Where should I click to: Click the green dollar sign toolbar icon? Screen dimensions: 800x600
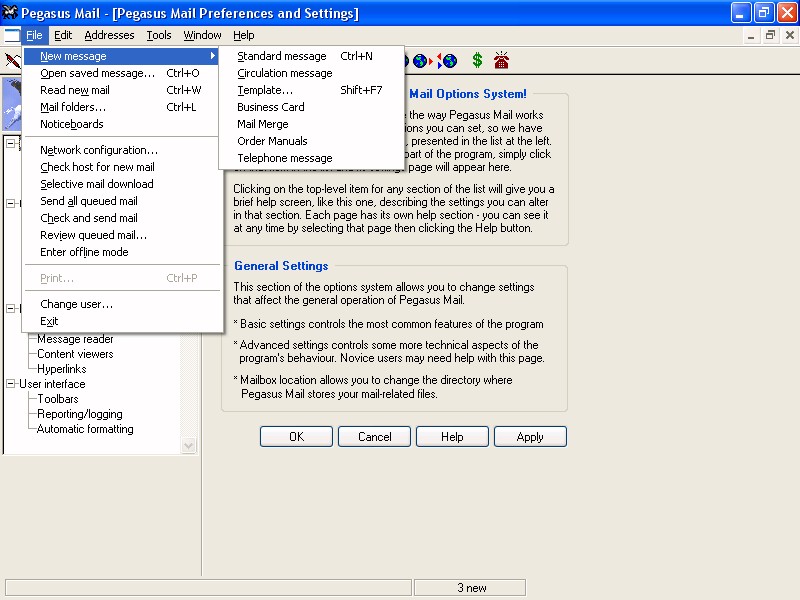point(477,60)
